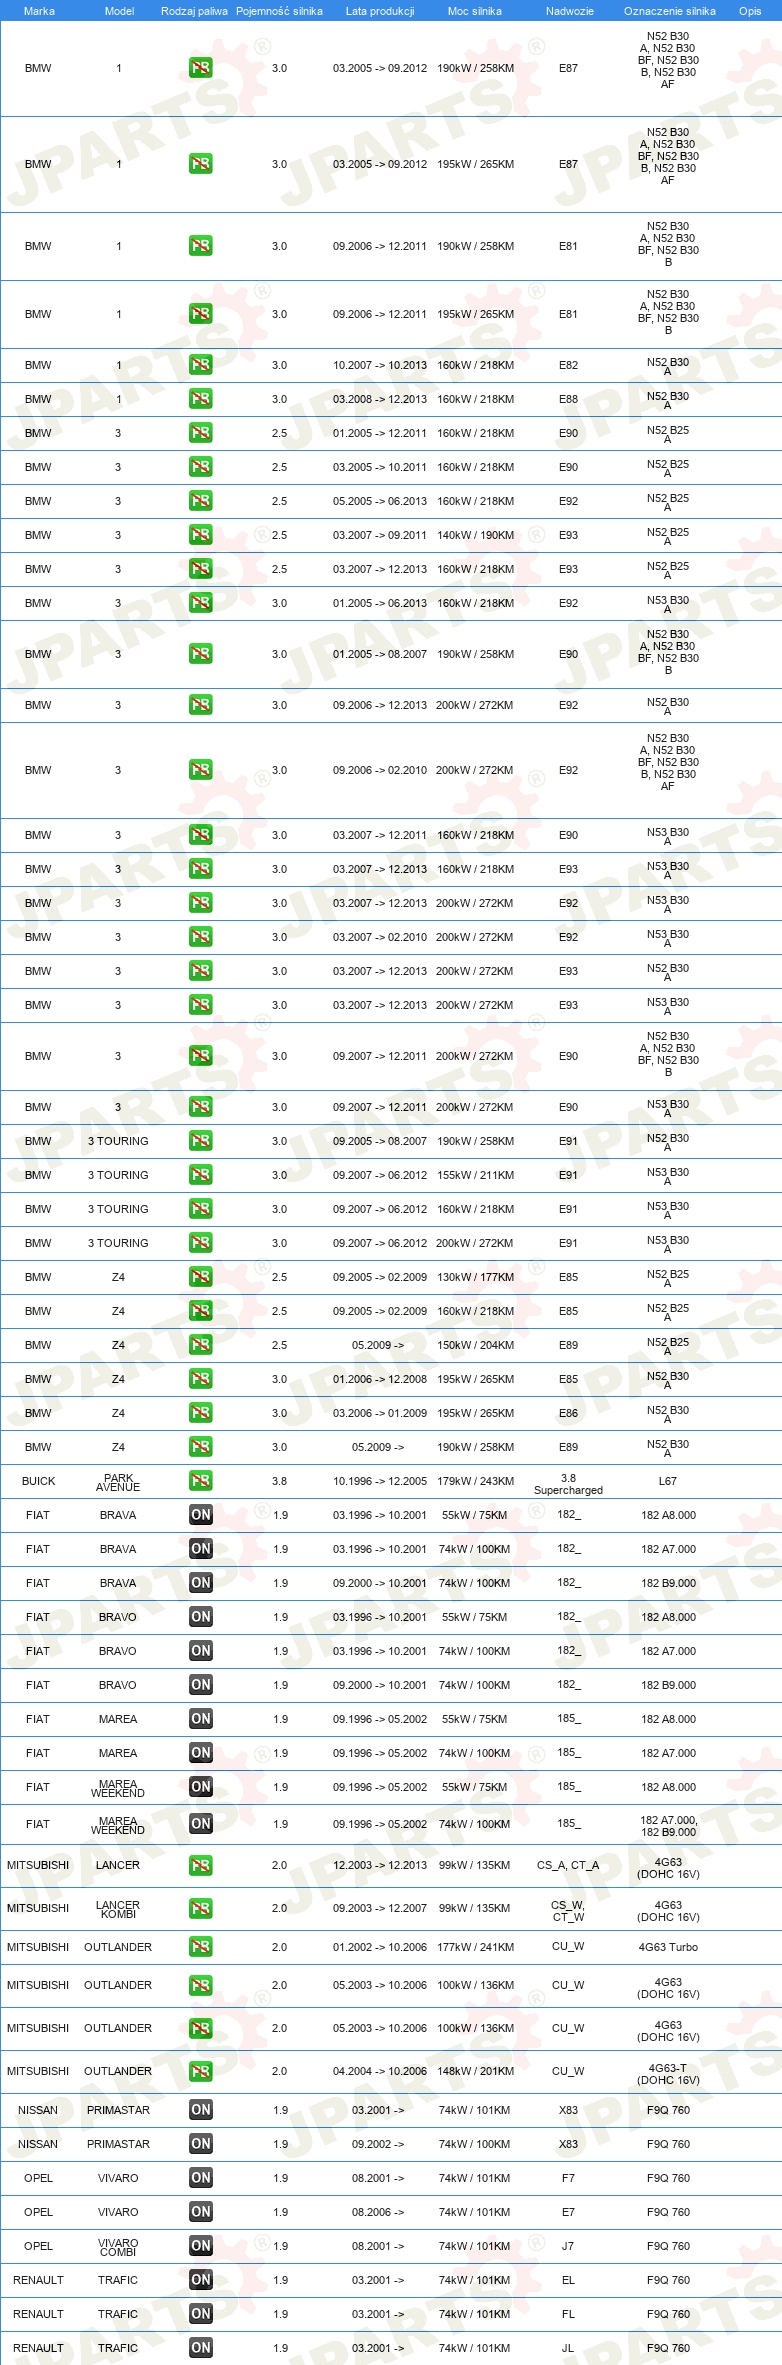Image resolution: width=782 pixels, height=2365 pixels.
Task: Click the CS_A, CT_A body cell
Action: tap(568, 1865)
